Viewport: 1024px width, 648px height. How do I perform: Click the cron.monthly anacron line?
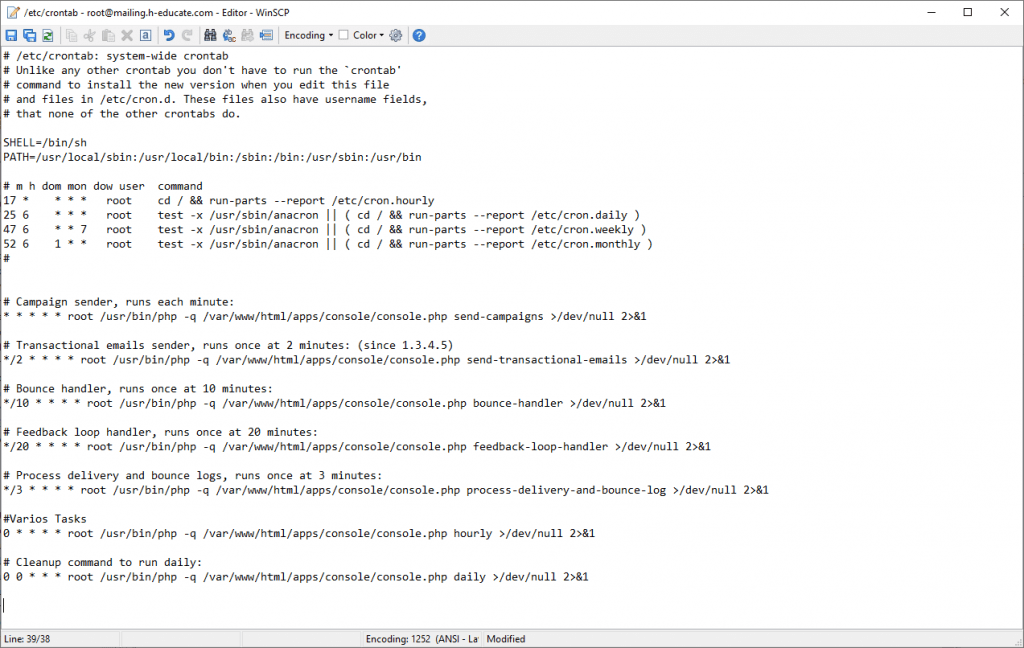click(x=328, y=244)
